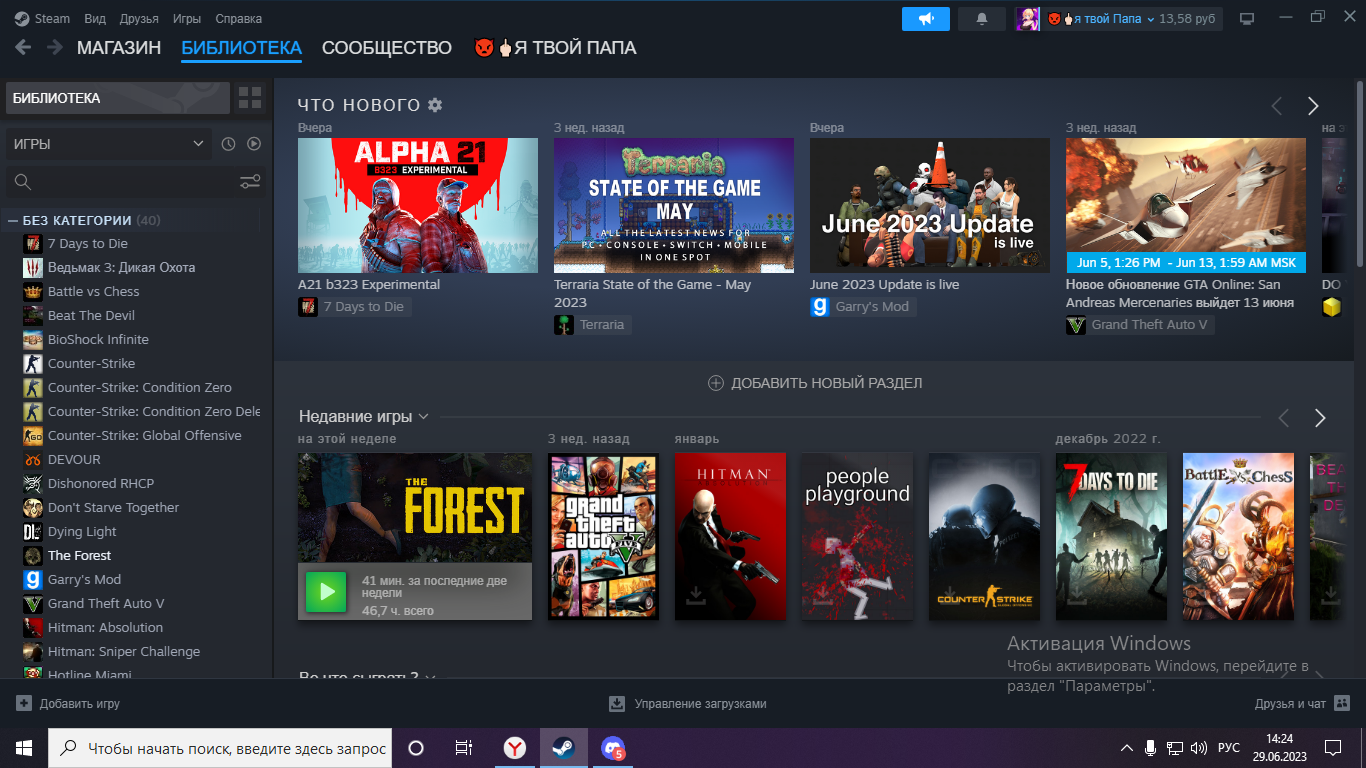Switch to the МАГАЗИН tab
The width and height of the screenshot is (1366, 768).
coord(119,48)
